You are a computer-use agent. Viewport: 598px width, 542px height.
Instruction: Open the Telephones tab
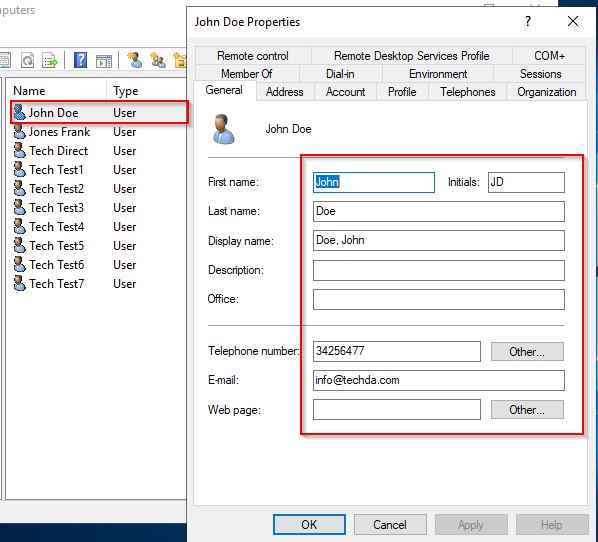[468, 92]
